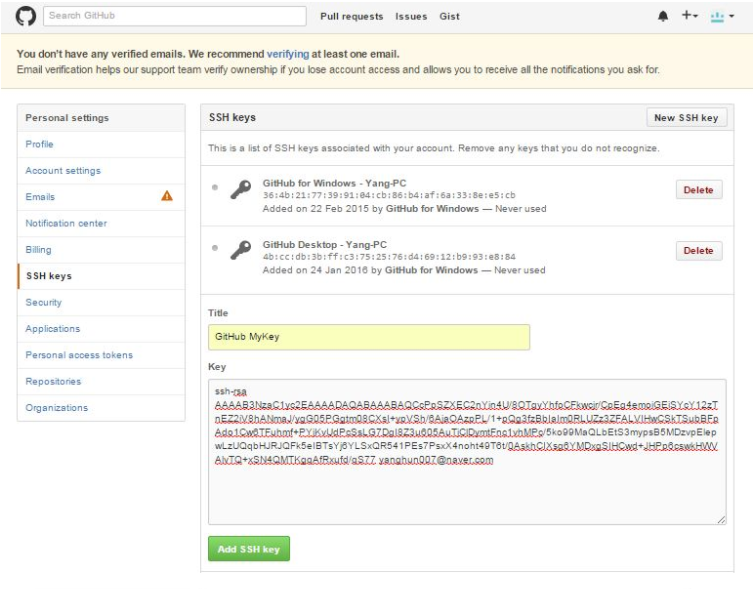Image resolution: width=753 pixels, height=589 pixels.
Task: Click fingerprint starting 4b:cc:db
Action: (389, 257)
